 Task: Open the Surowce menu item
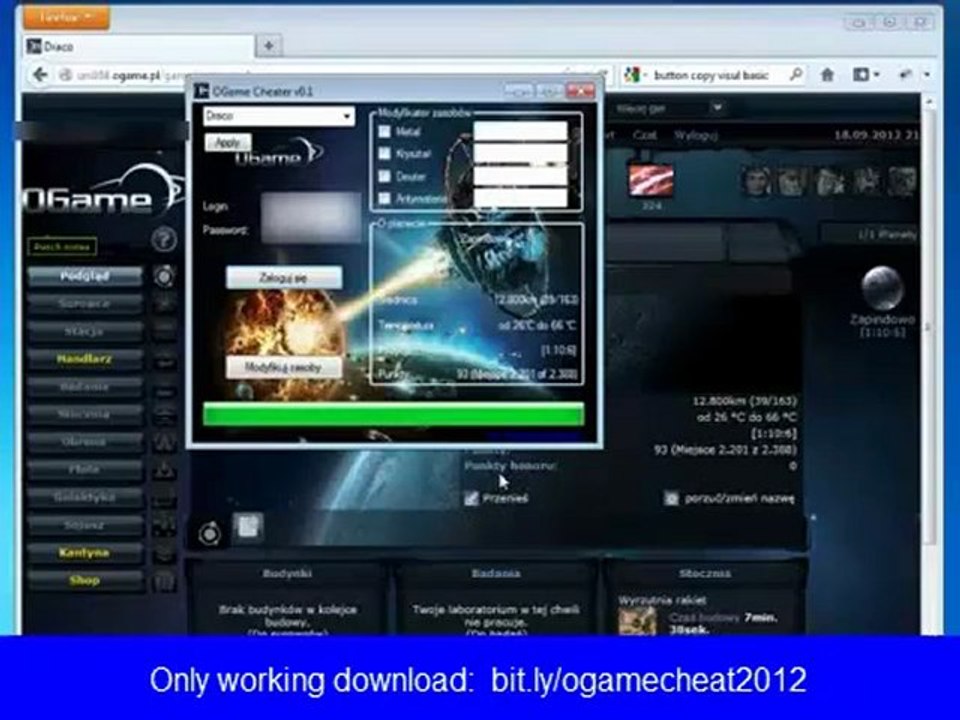click(84, 304)
